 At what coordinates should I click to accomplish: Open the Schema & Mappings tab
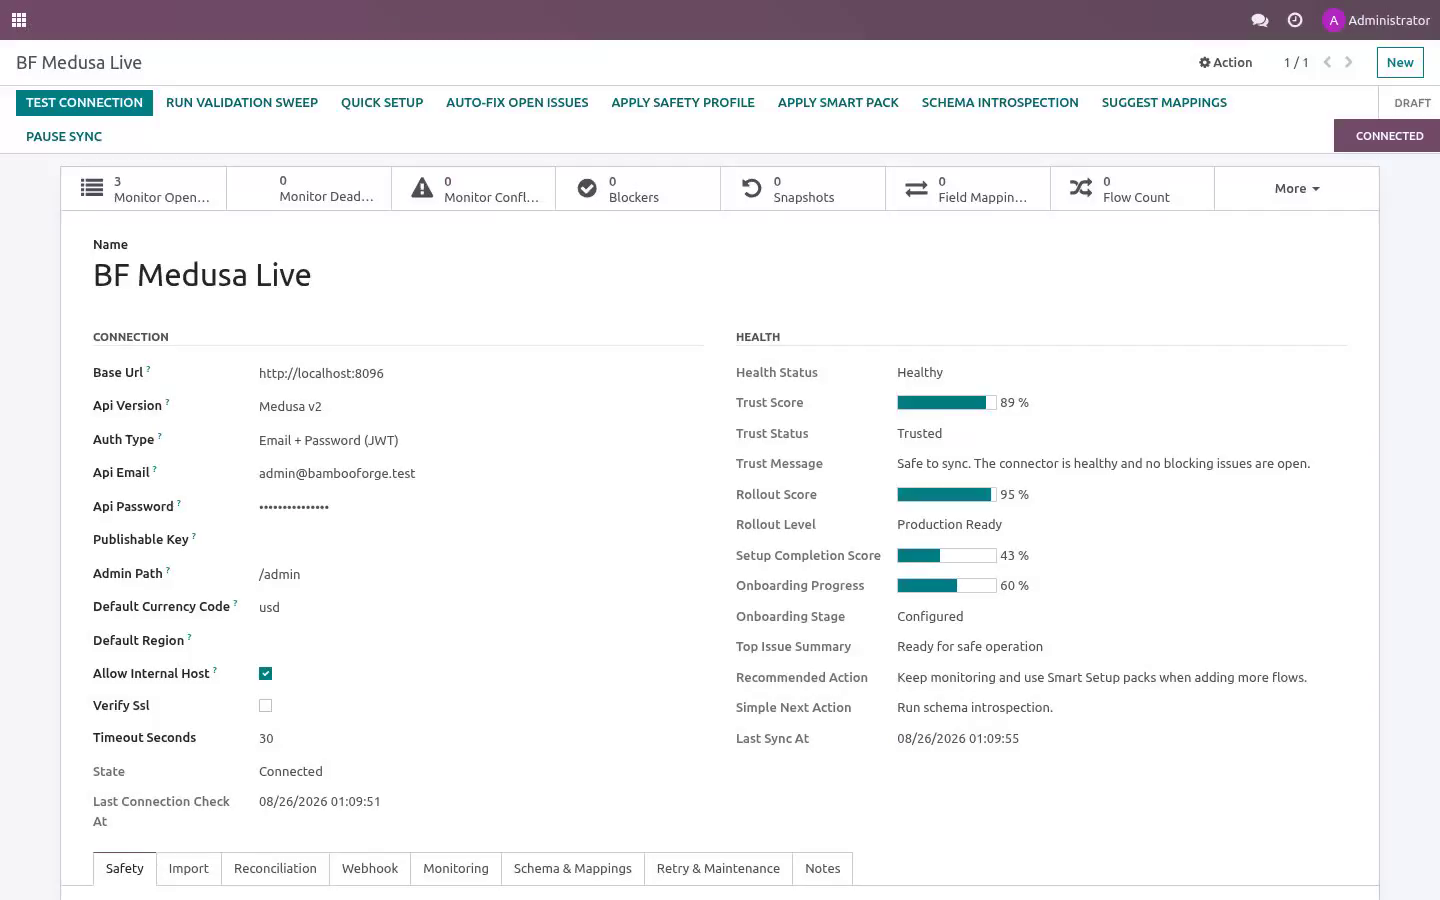[x=573, y=868]
